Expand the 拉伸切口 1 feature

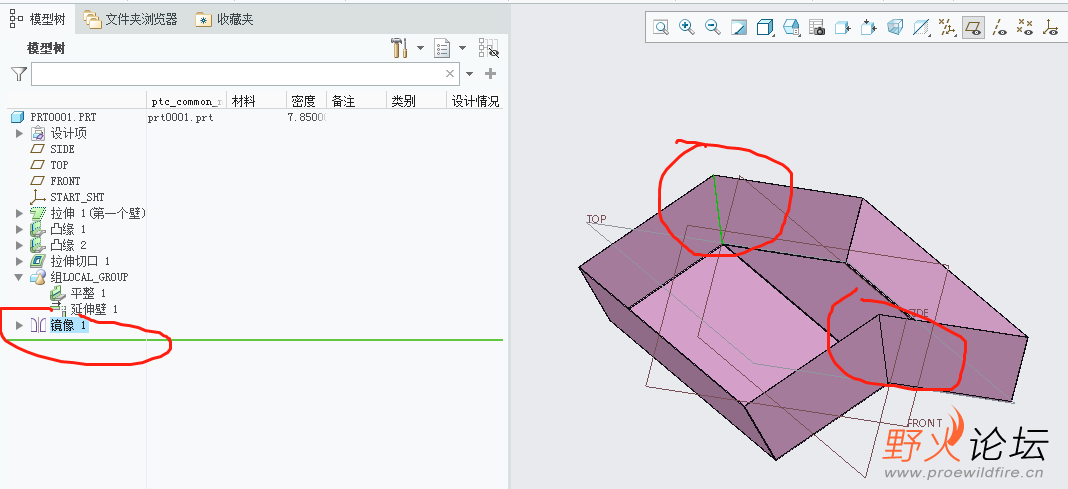point(20,261)
